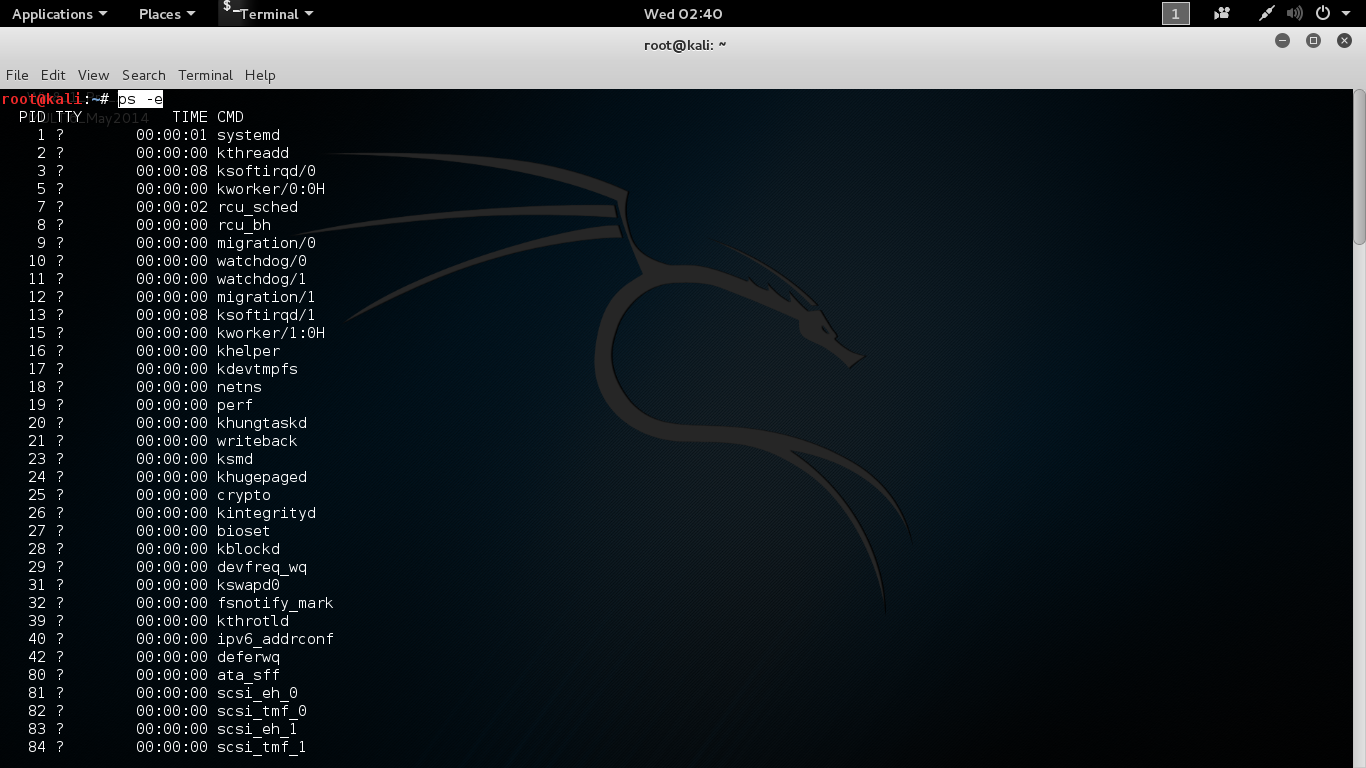Click the 'ipv6_addrconf' process name
This screenshot has width=1366, height=768.
tap(275, 639)
